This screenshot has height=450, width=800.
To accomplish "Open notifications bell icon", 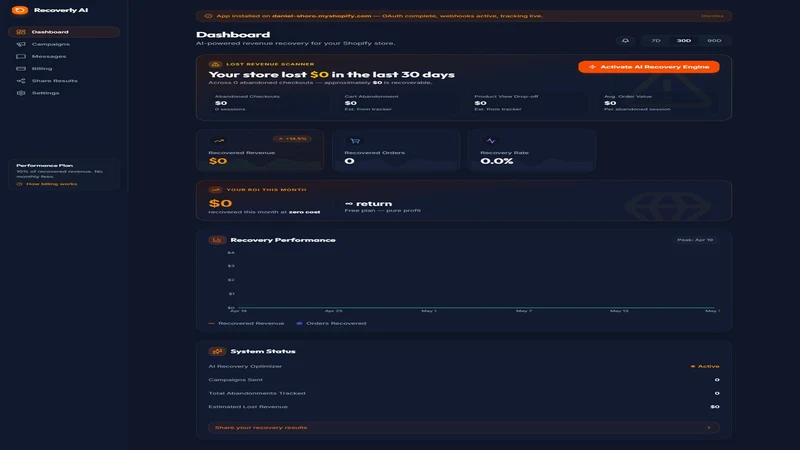I will click(x=625, y=40).
